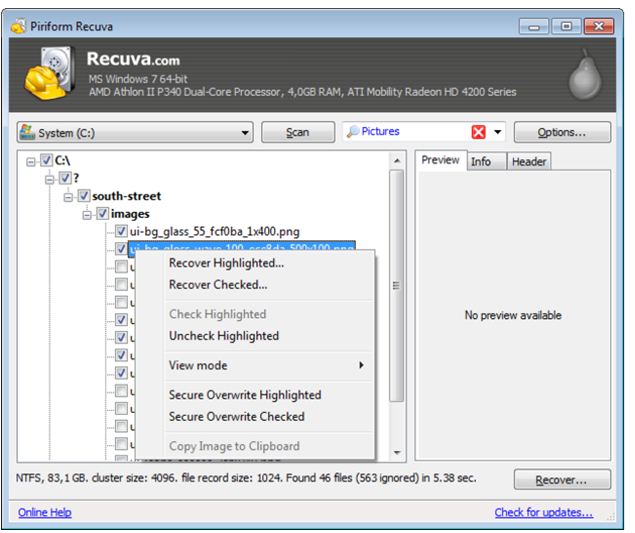This screenshot has width=635, height=533.
Task: Click the System (C:) drive icon
Action: (x=27, y=132)
